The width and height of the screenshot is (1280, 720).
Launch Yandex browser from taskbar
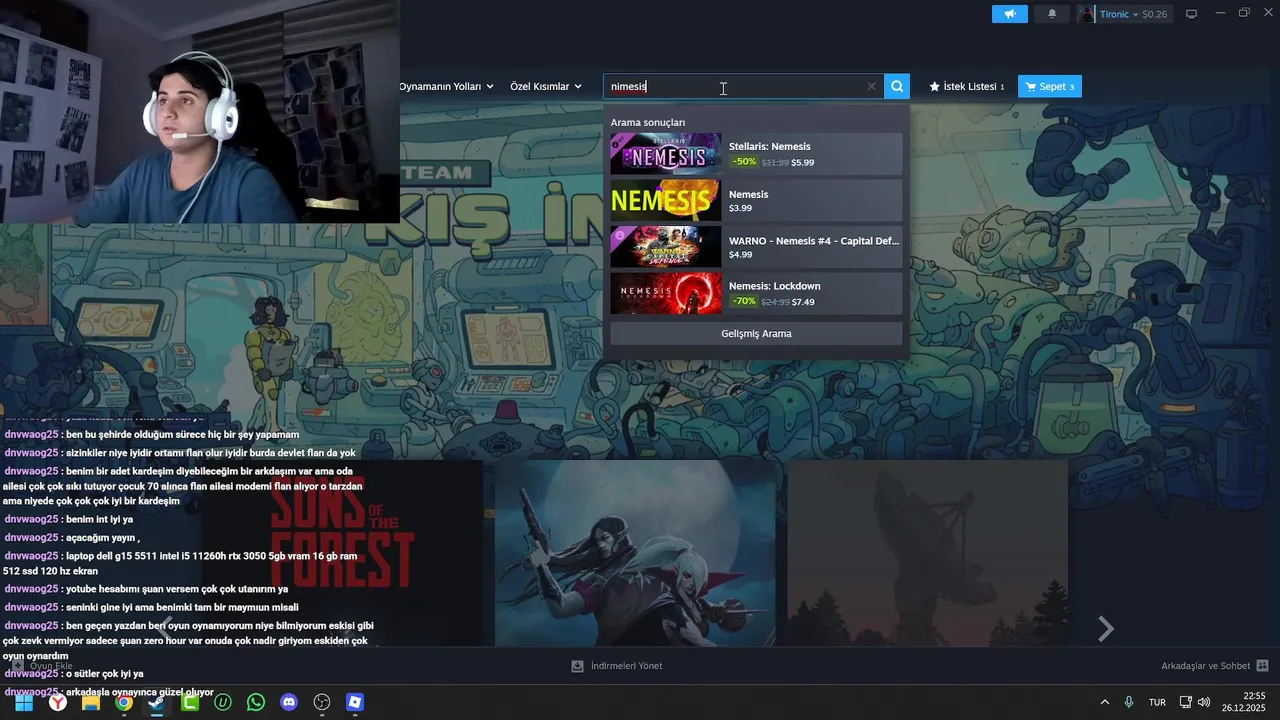pos(58,702)
